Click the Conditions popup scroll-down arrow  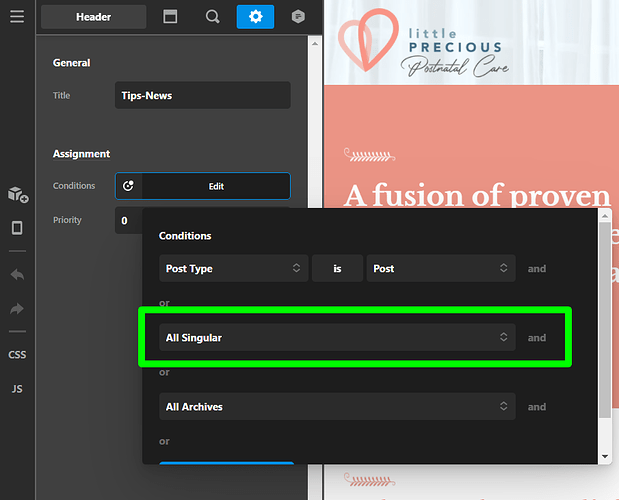point(605,457)
